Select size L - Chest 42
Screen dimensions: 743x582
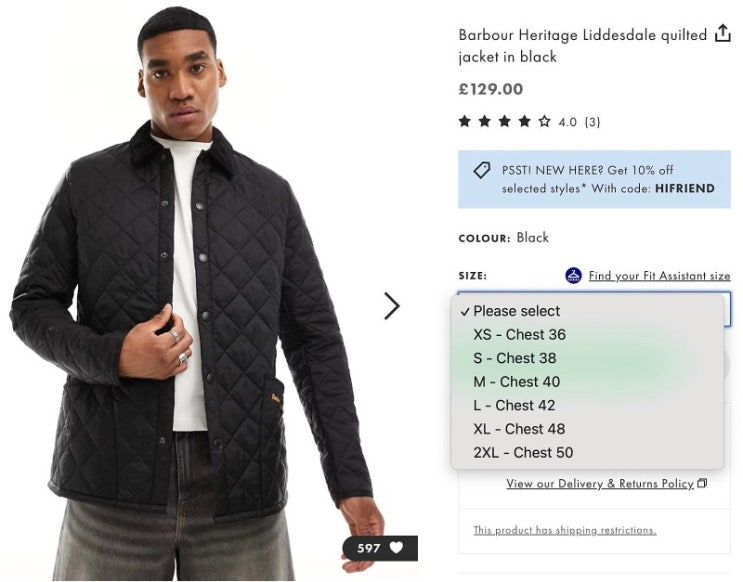514,405
